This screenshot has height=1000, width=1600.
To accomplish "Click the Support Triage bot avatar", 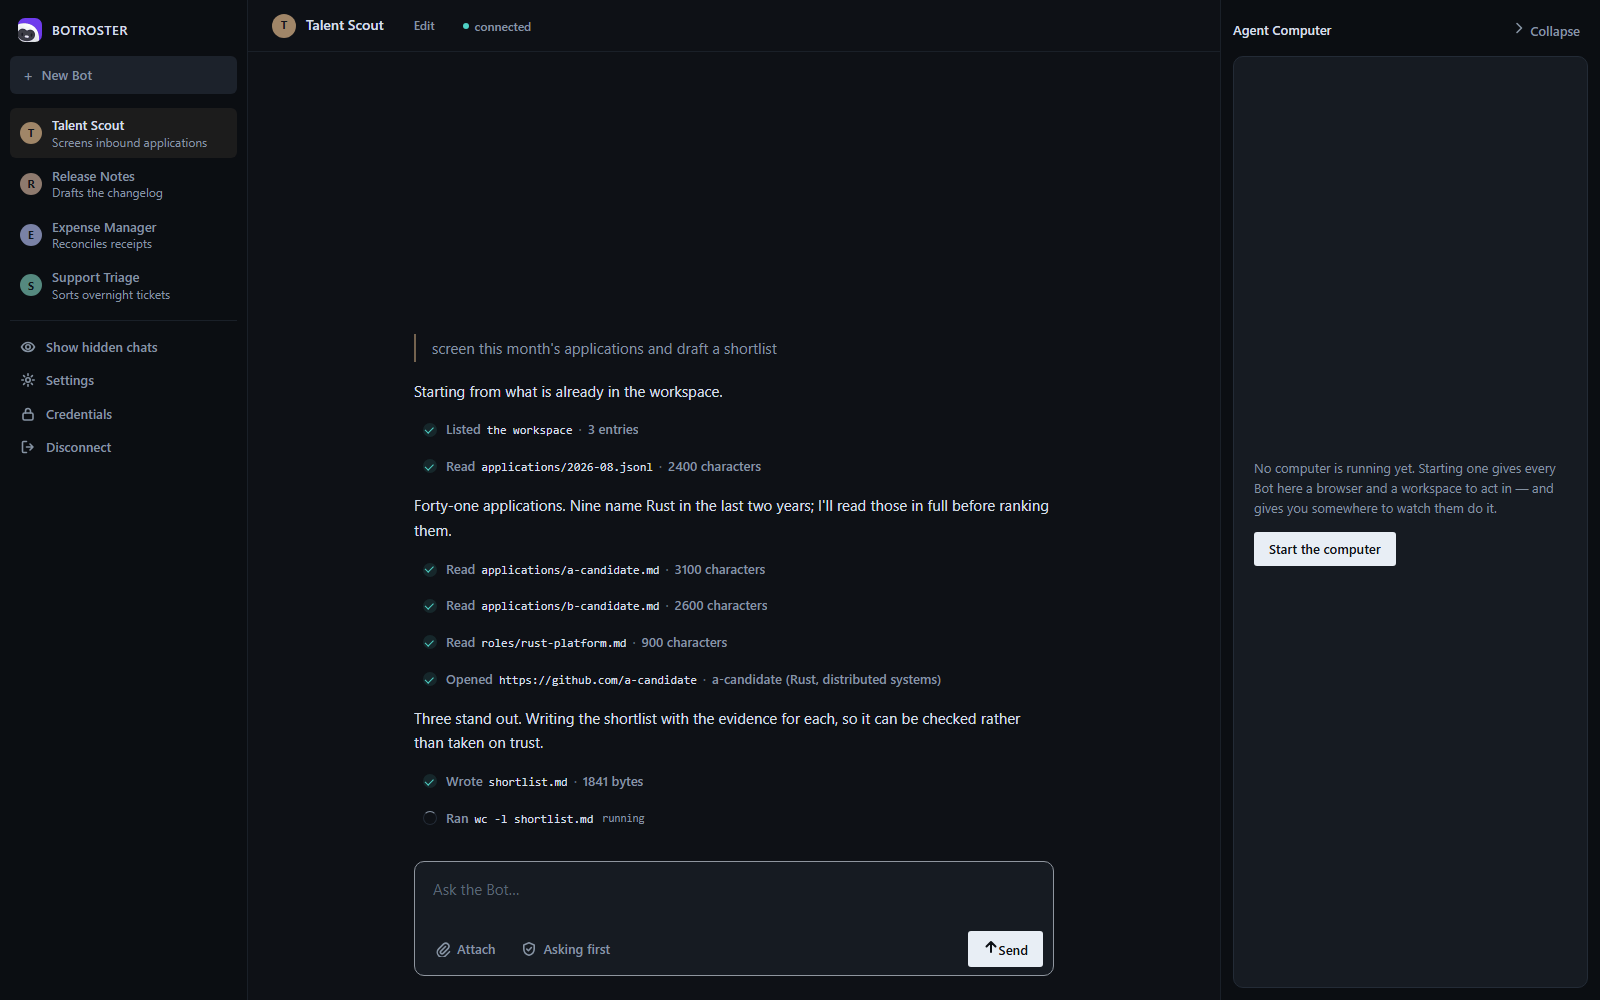I will tap(31, 285).
